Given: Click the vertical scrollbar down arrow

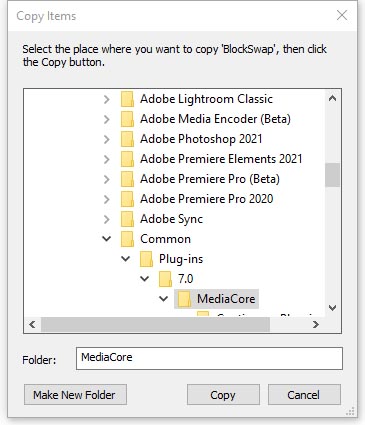Looking at the screenshot, I should [332, 308].
